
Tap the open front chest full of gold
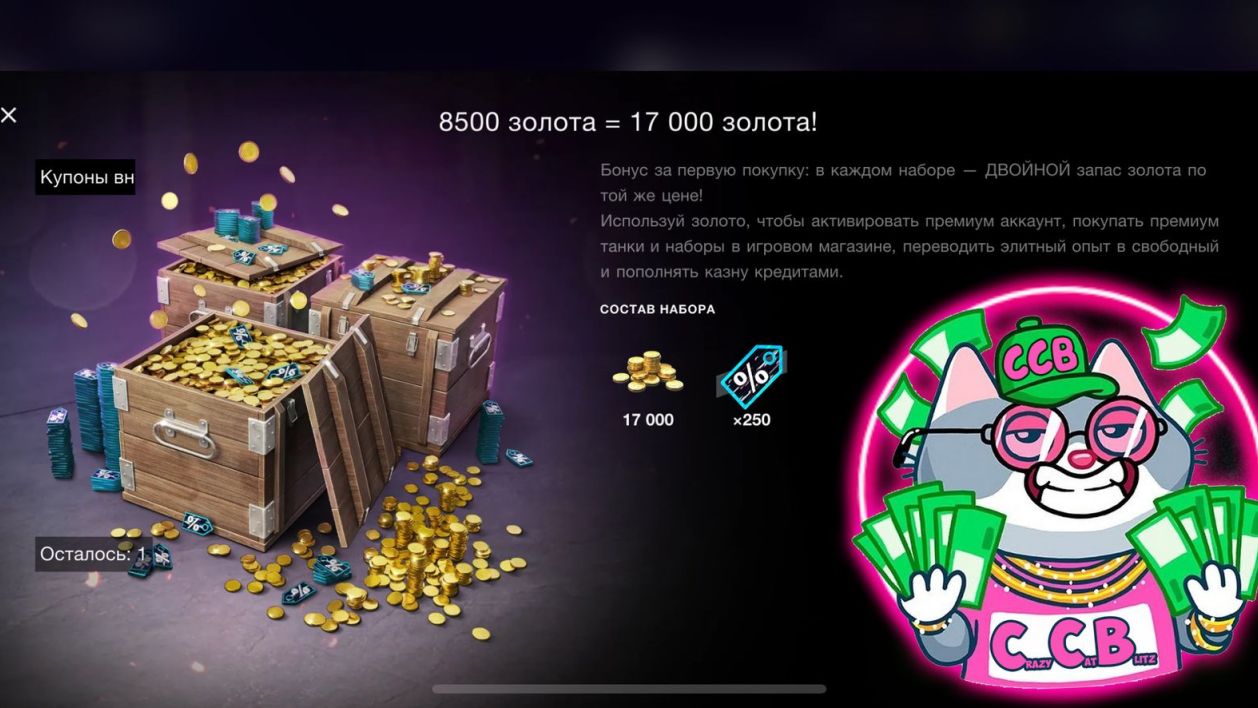(228, 420)
